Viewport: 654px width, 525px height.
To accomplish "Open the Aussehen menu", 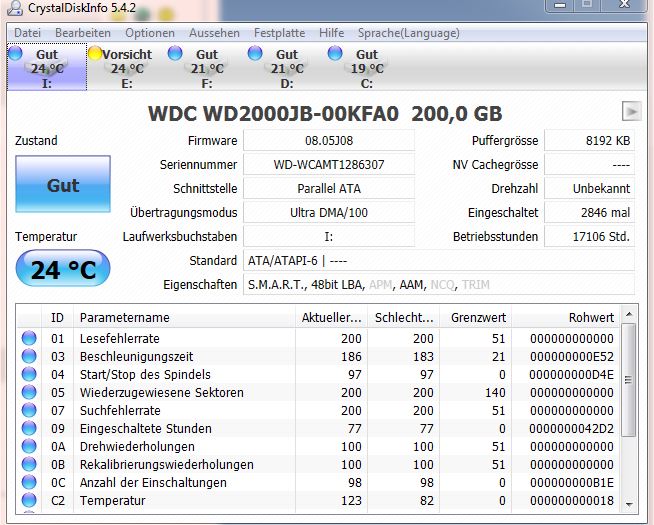I will tap(214, 33).
